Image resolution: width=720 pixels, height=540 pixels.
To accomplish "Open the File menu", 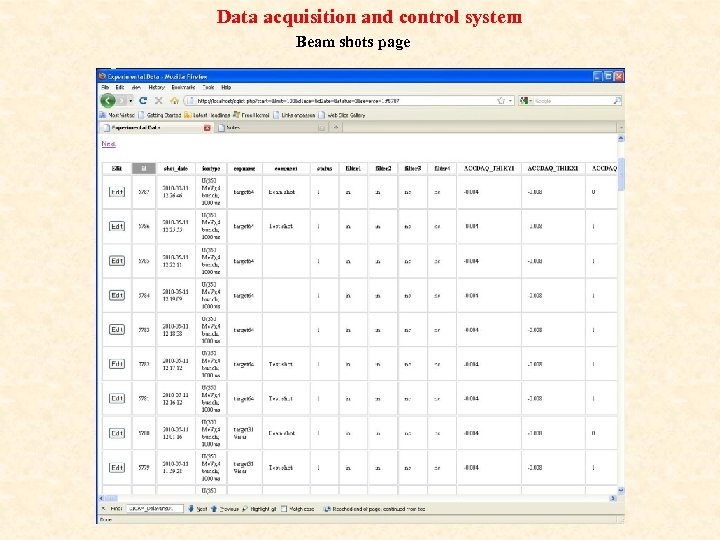I will point(105,87).
